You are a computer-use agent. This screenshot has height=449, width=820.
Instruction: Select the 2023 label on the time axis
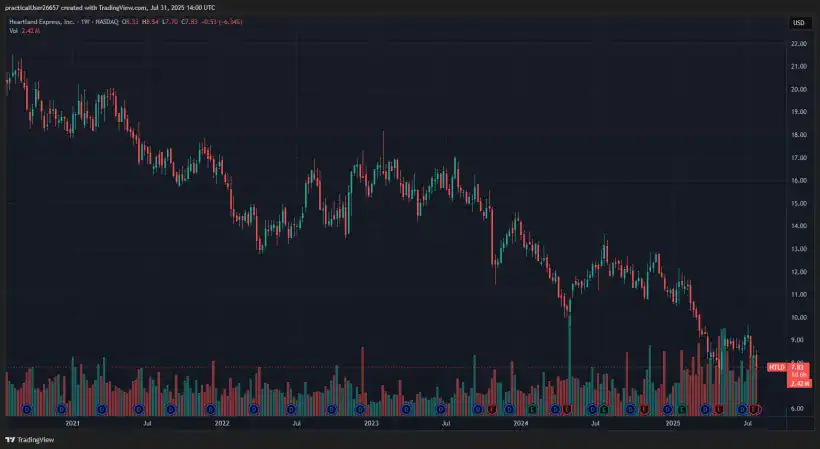(372, 424)
